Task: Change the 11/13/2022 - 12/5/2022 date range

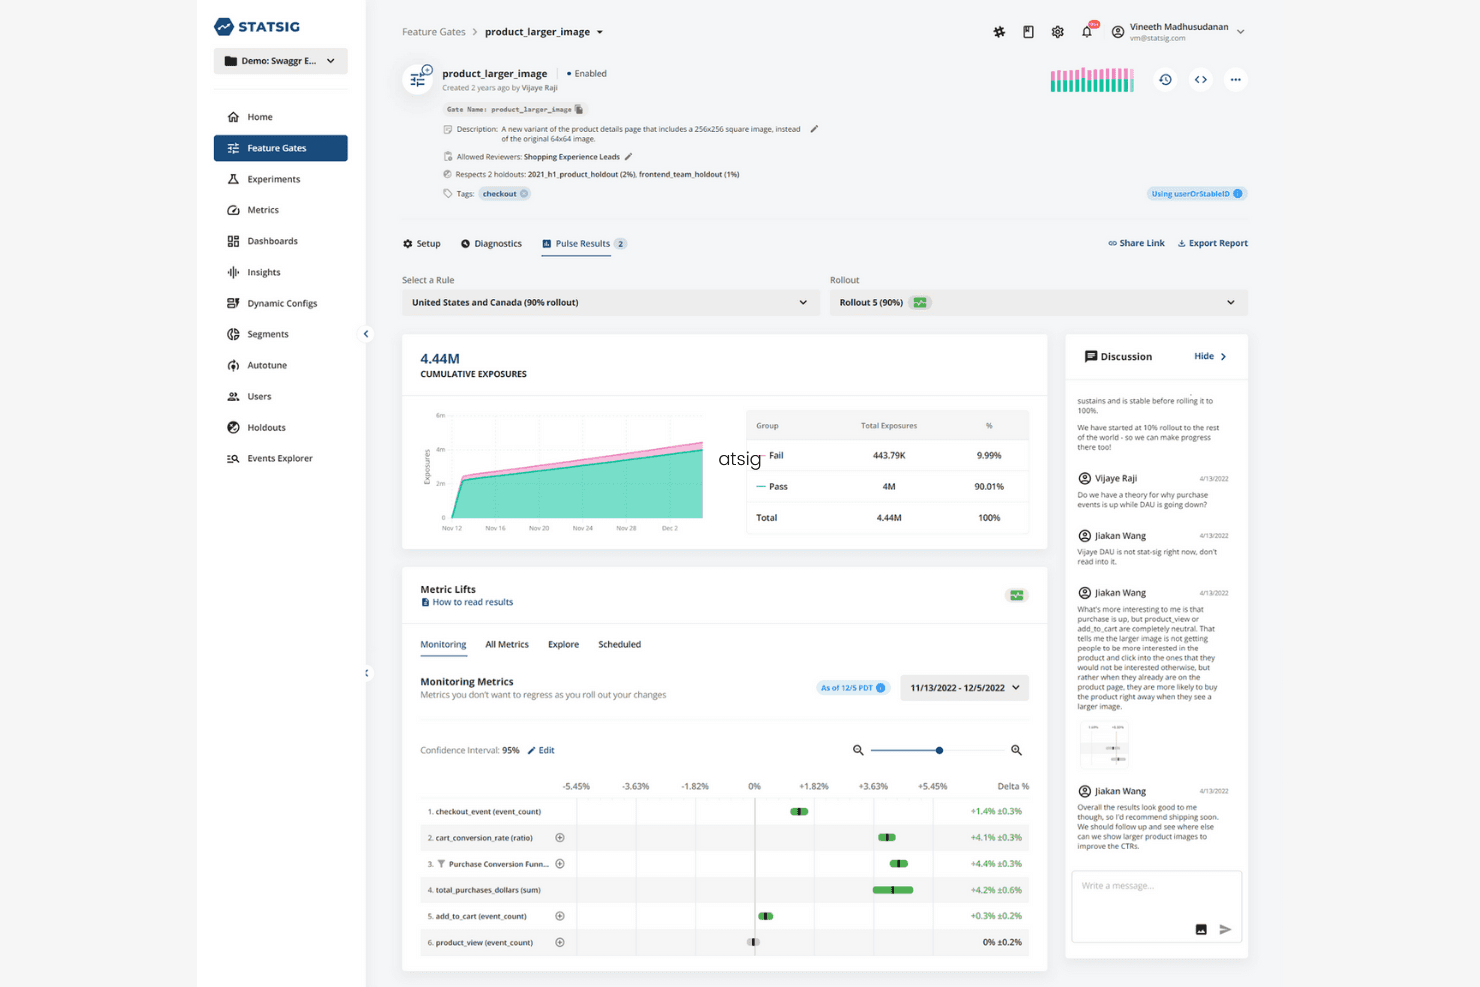Action: (965, 688)
